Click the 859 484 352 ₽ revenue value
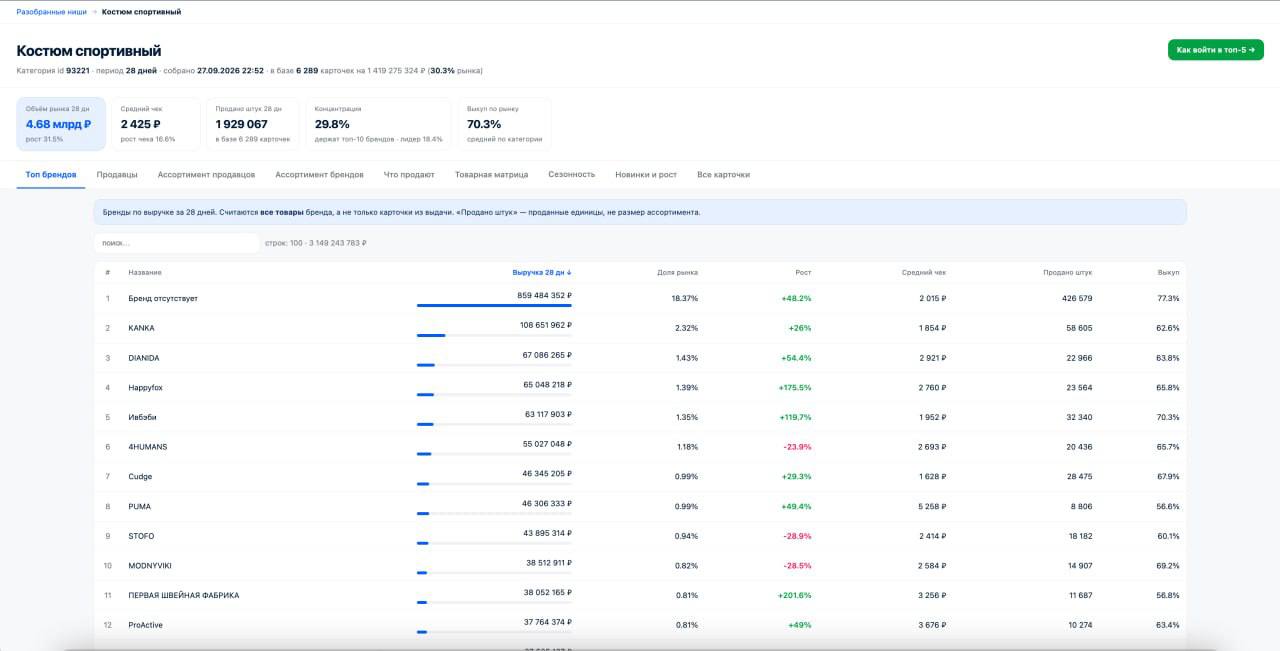This screenshot has height=651, width=1280. [x=544, y=295]
